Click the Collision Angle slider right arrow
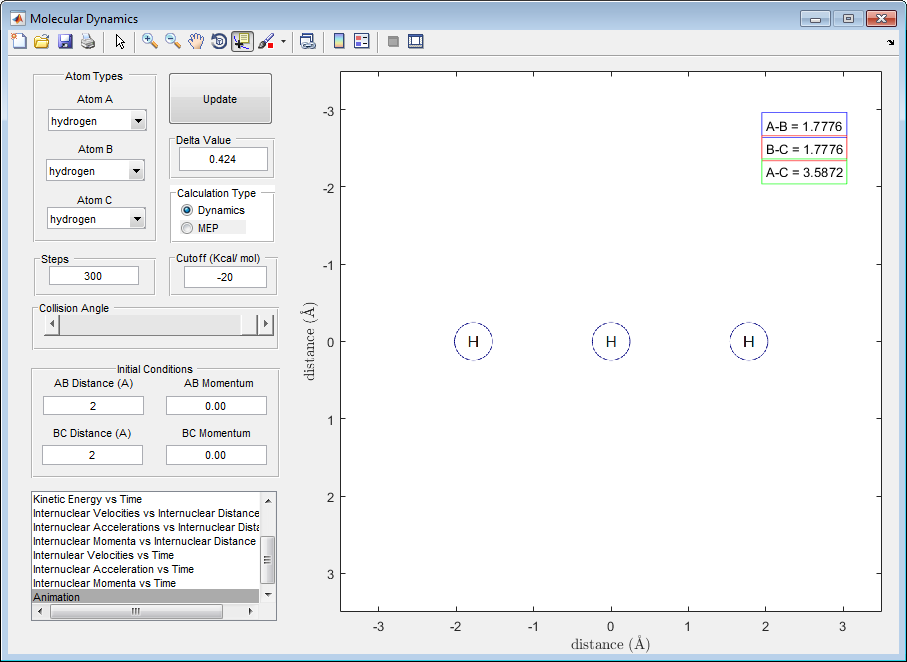This screenshot has width=907, height=662. (x=265, y=324)
